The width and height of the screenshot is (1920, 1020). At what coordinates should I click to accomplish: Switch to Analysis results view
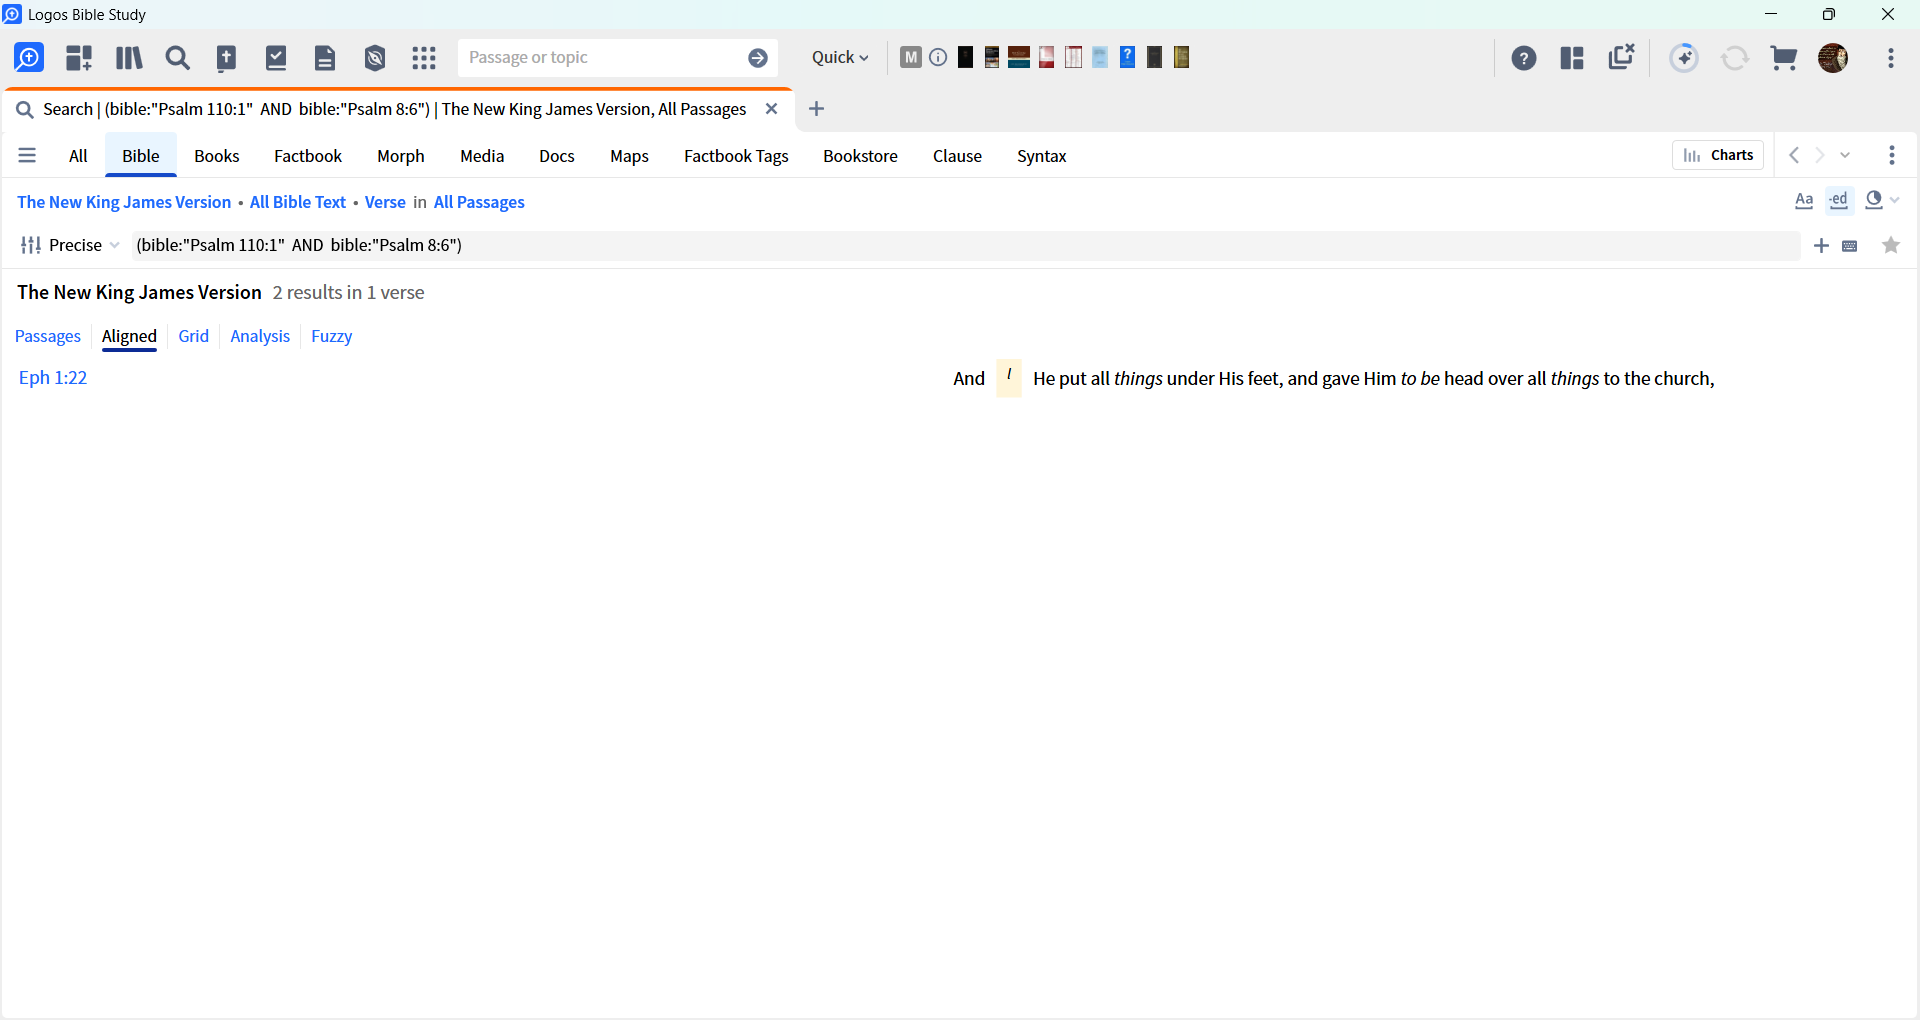coord(260,336)
